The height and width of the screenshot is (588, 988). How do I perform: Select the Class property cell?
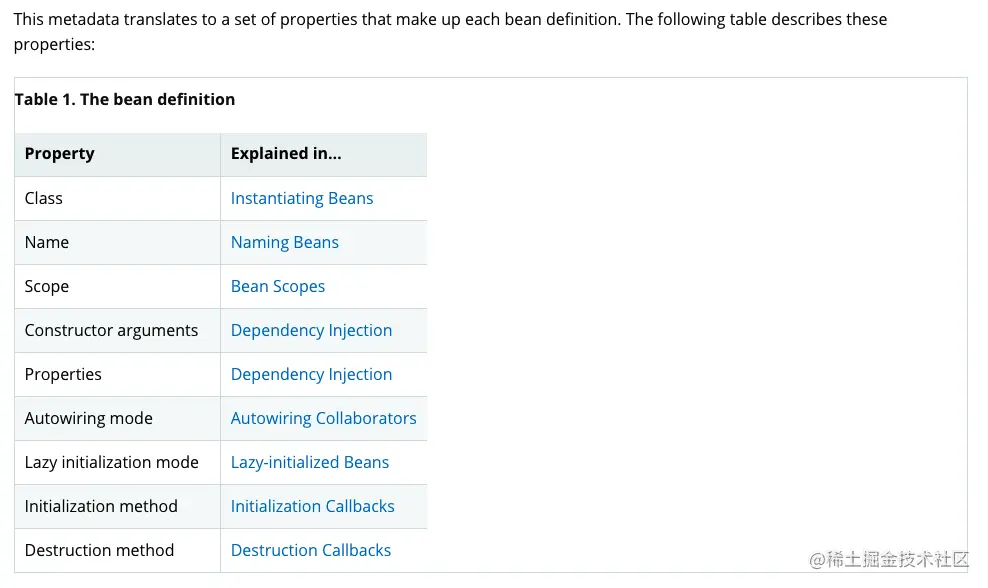pyautogui.click(x=44, y=198)
